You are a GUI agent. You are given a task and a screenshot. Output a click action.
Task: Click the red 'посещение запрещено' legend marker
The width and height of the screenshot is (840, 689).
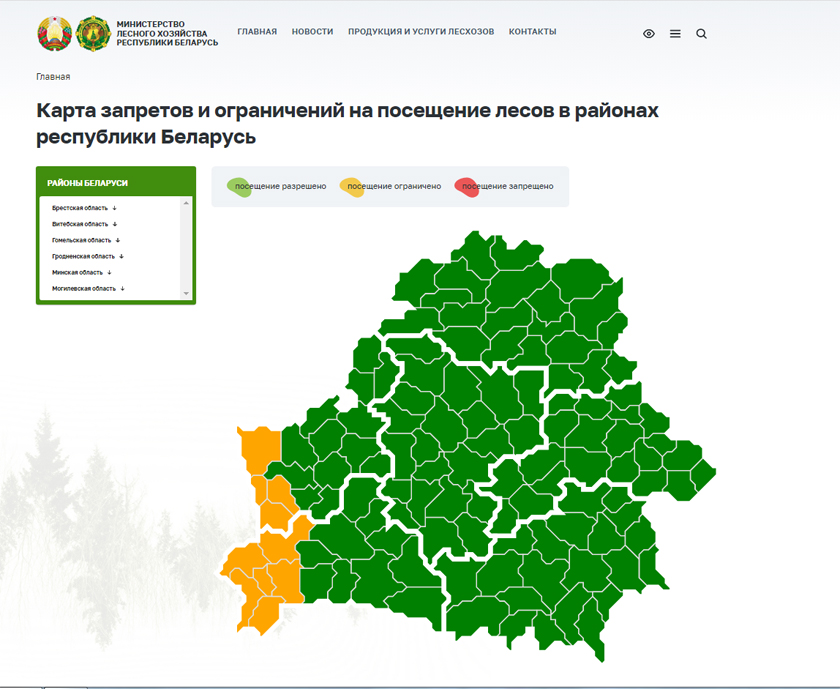click(x=465, y=186)
